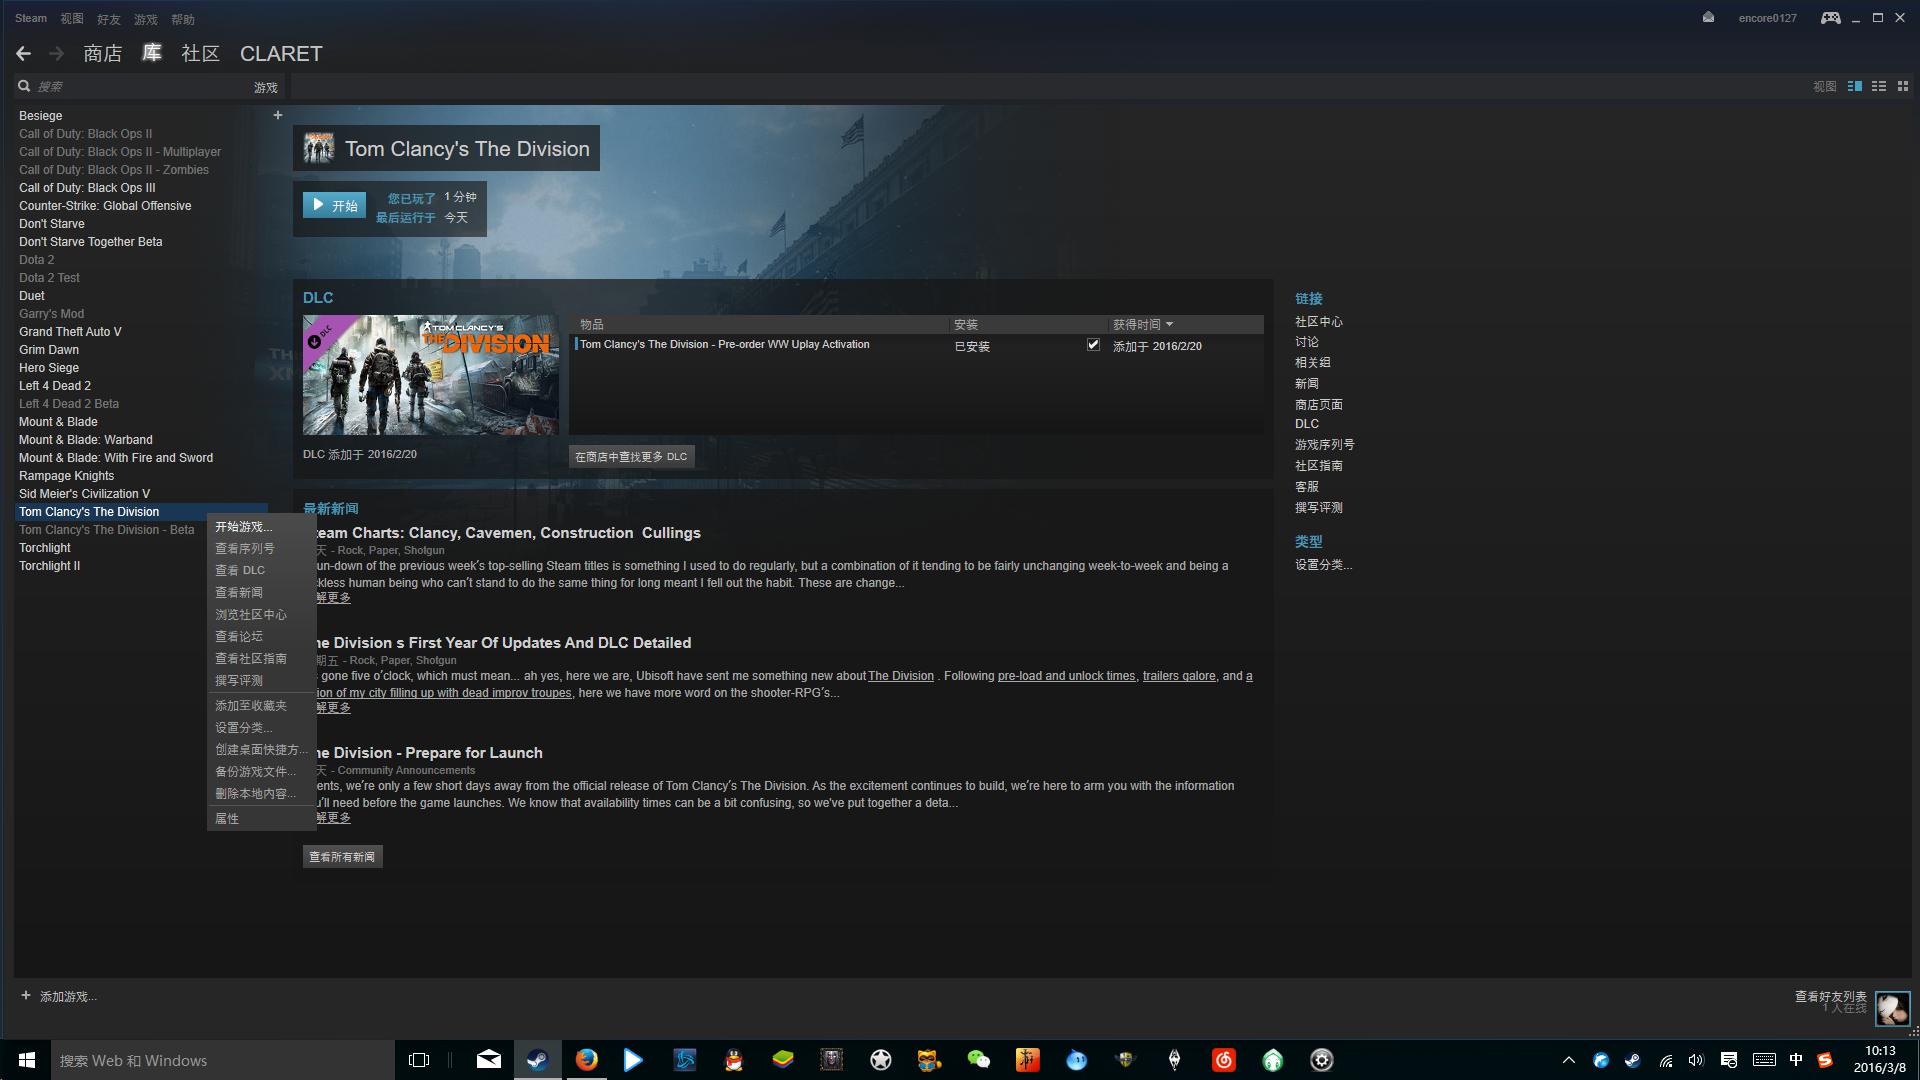Click 添加游戏 at bottom left

click(x=59, y=997)
